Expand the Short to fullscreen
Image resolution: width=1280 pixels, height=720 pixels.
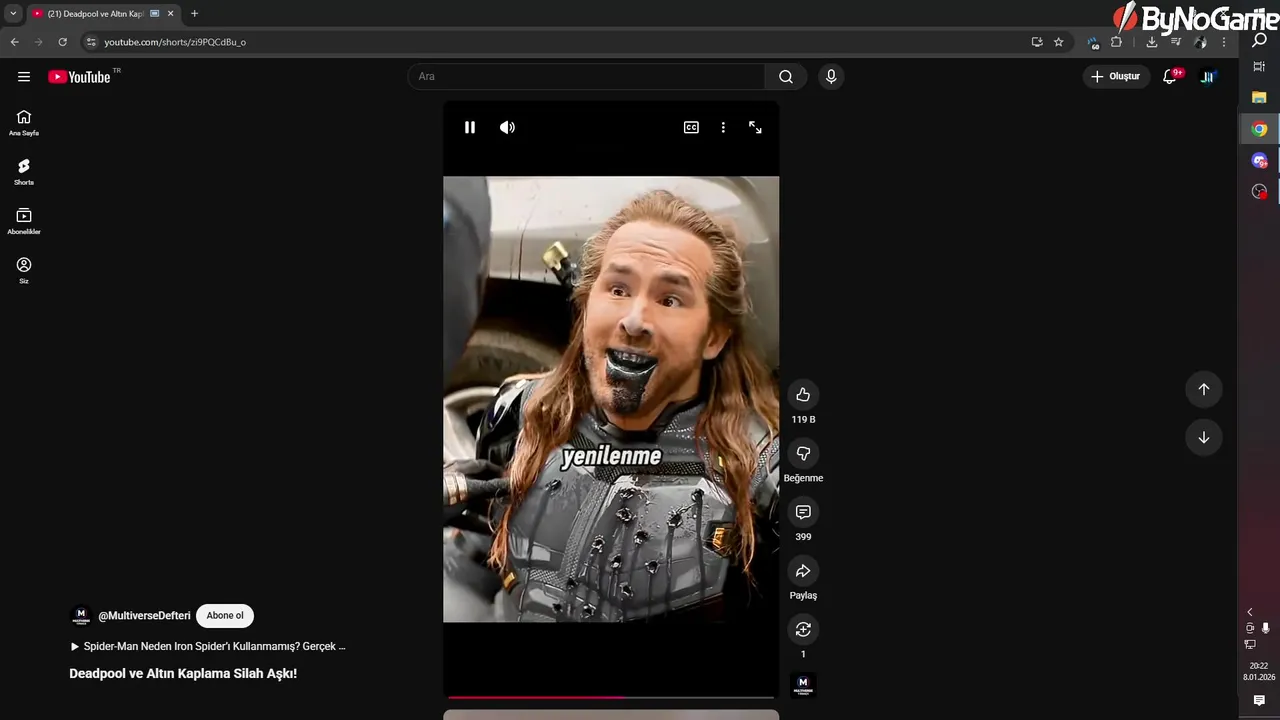(755, 127)
